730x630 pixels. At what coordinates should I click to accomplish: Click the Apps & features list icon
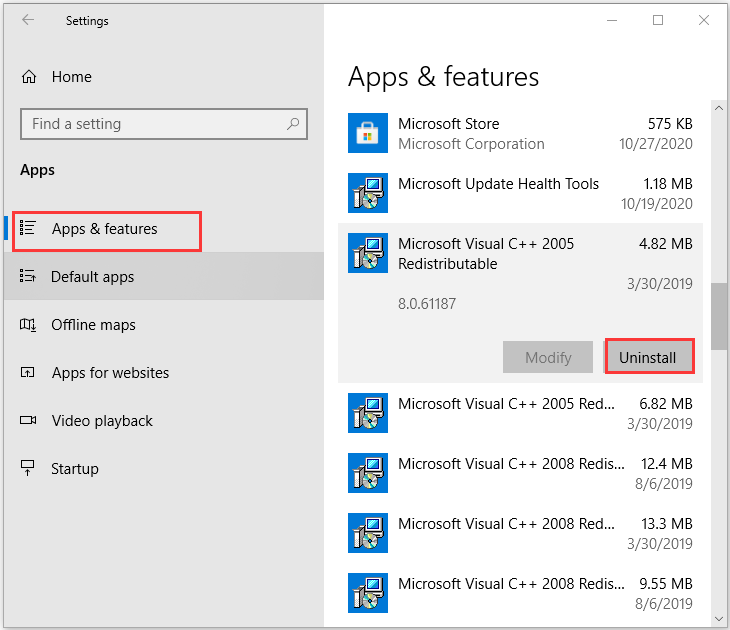(27, 228)
